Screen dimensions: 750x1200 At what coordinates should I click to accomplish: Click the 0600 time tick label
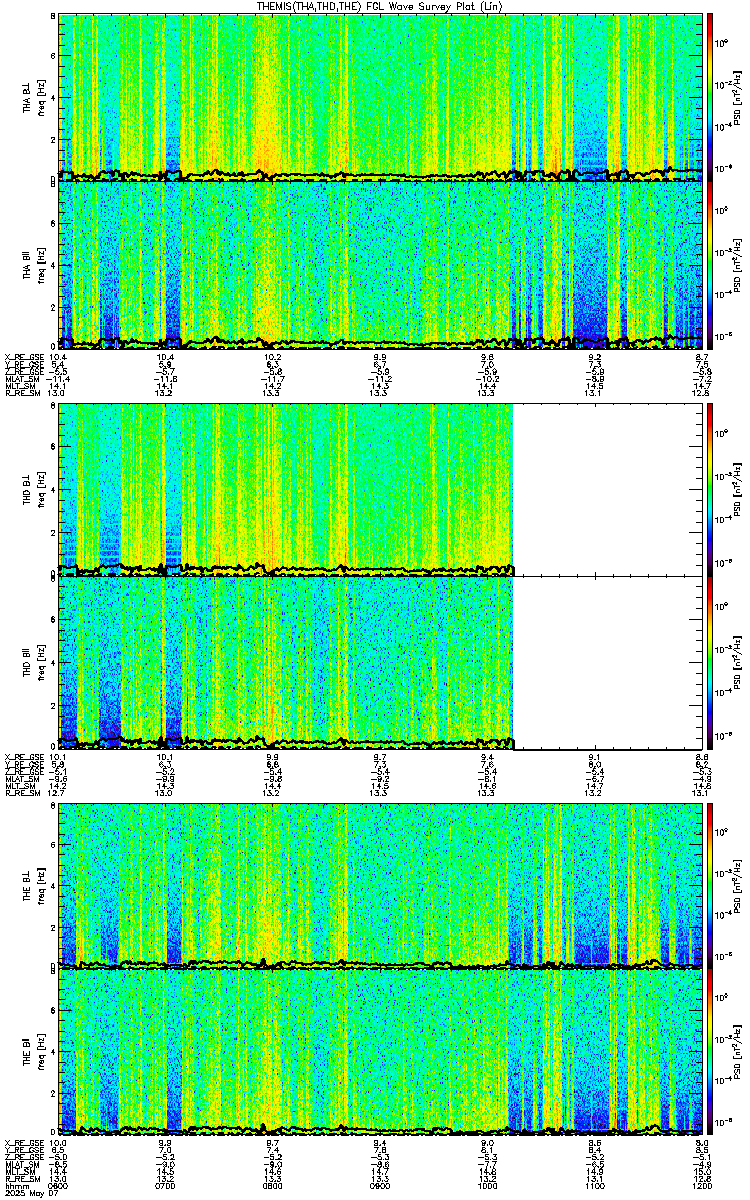[59, 1185]
